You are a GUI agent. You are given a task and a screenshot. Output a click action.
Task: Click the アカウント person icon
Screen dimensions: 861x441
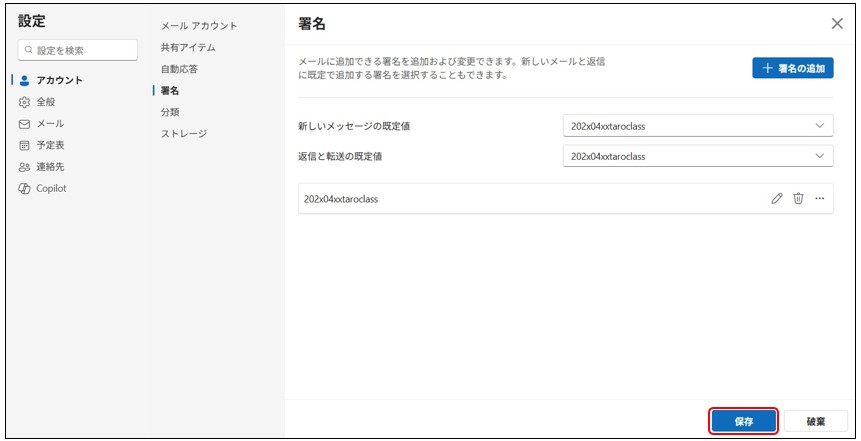pyautogui.click(x=25, y=80)
